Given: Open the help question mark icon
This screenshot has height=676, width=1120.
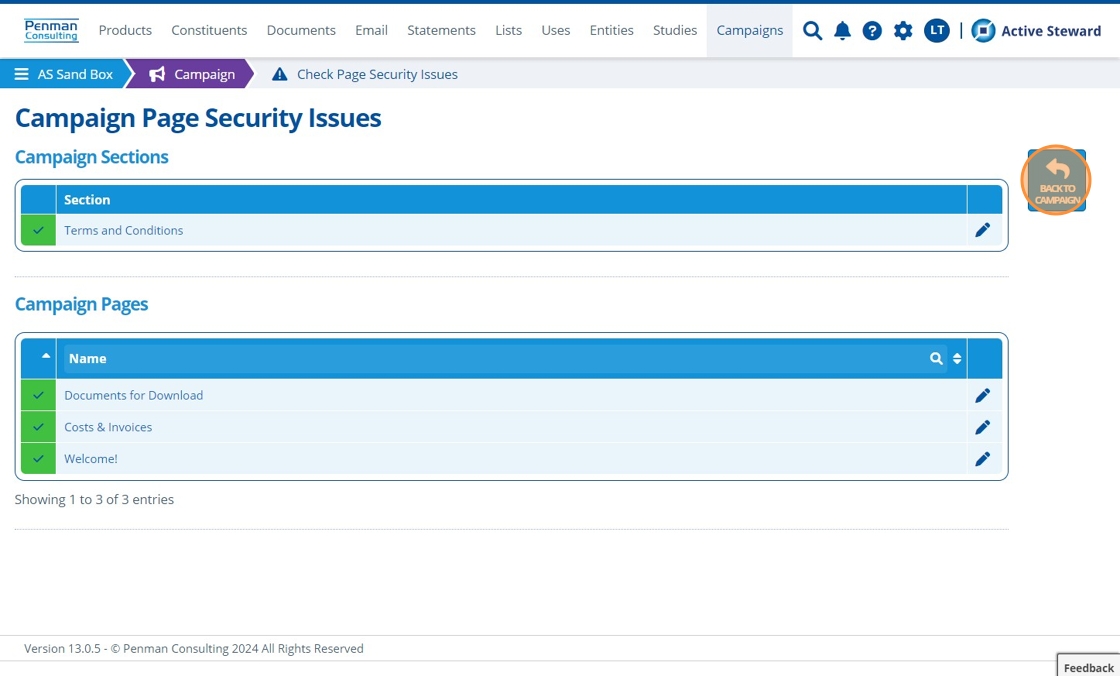Looking at the screenshot, I should pyautogui.click(x=872, y=31).
